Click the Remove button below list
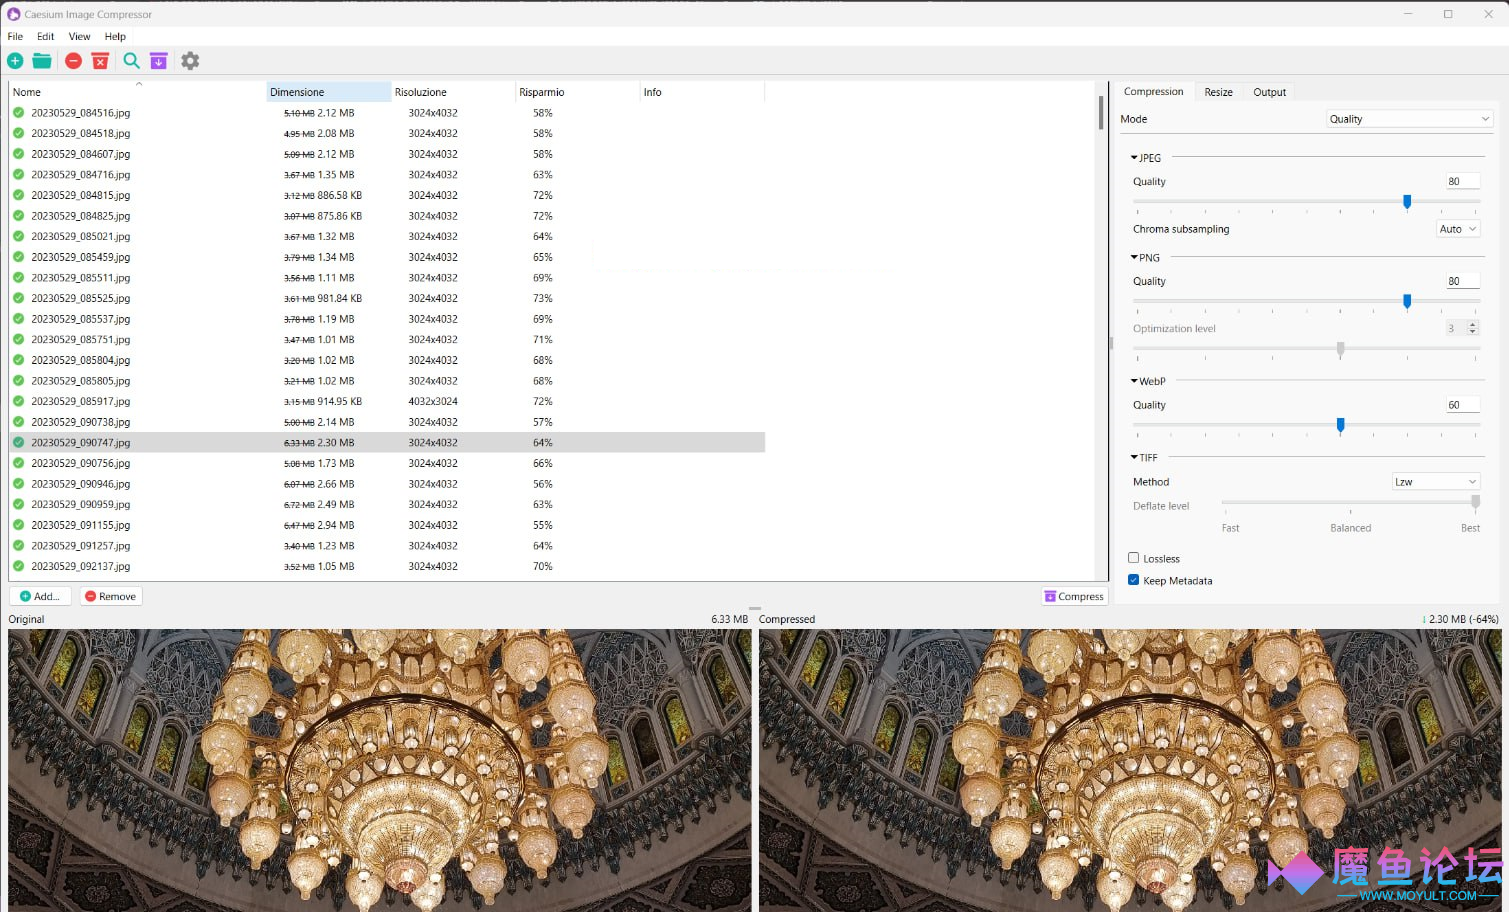1509x912 pixels. coord(110,596)
